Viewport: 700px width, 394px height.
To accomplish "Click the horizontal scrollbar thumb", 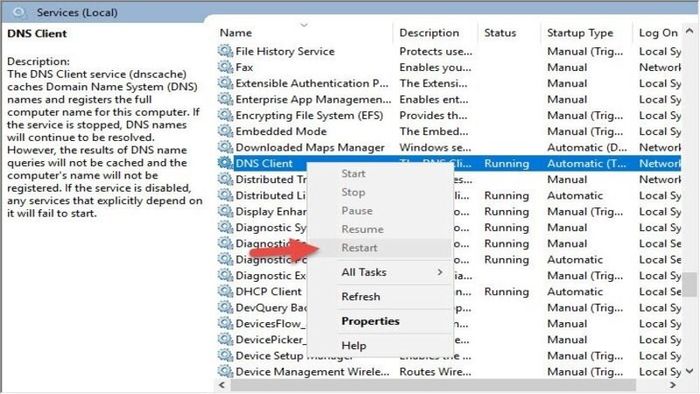I will click(433, 385).
